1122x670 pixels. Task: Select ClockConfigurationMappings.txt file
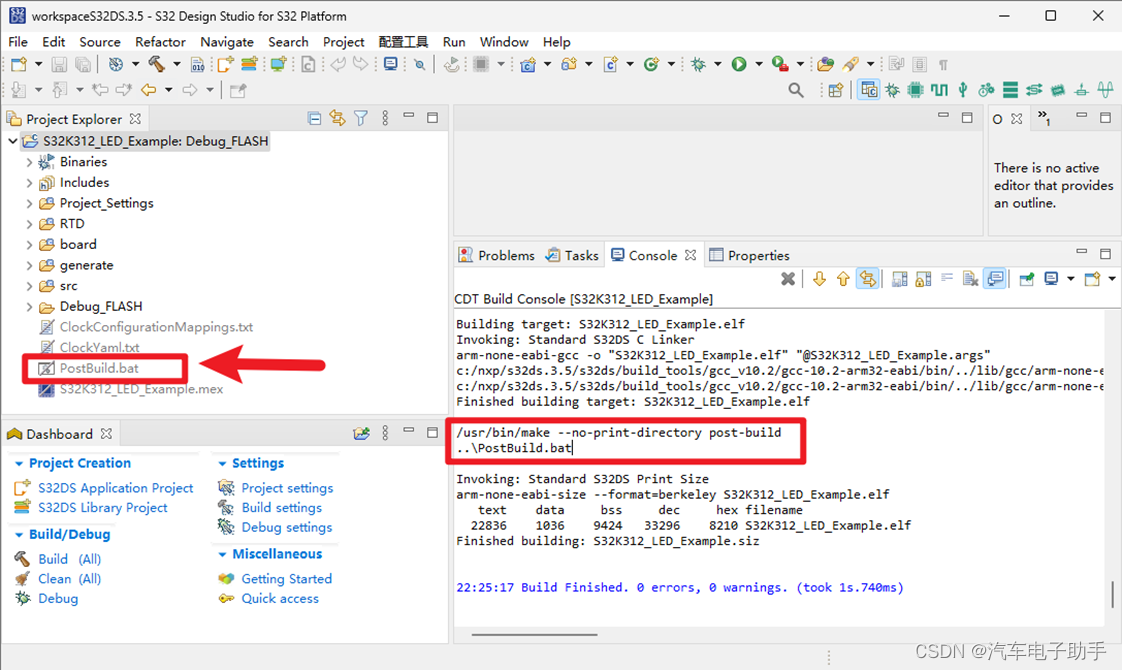pos(156,327)
